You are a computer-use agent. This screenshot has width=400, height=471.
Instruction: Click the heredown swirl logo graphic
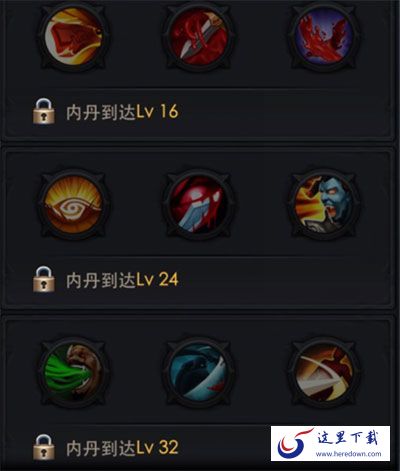tap(294, 443)
